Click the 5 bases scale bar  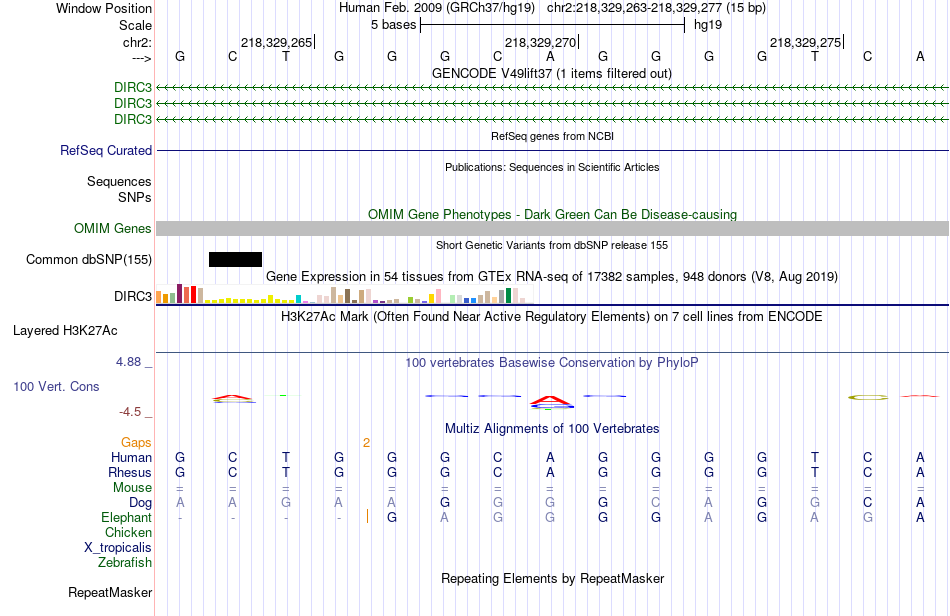[x=553, y=25]
